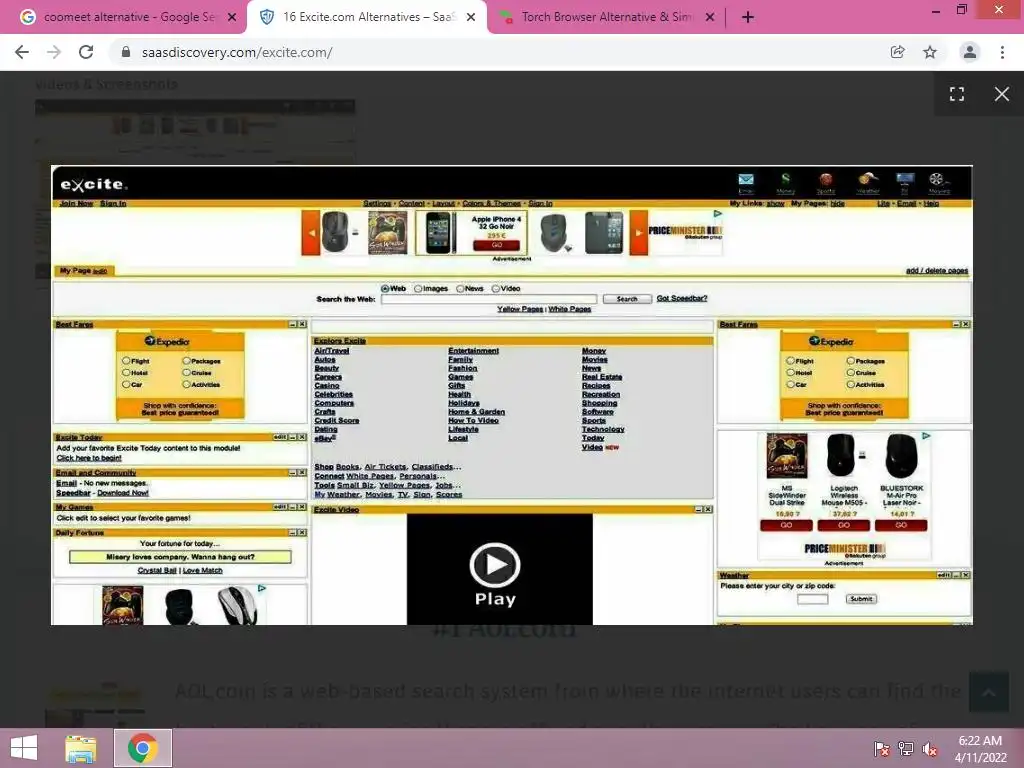Select the Web search radio button
Image resolution: width=1024 pixels, height=768 pixels.
pyautogui.click(x=385, y=289)
